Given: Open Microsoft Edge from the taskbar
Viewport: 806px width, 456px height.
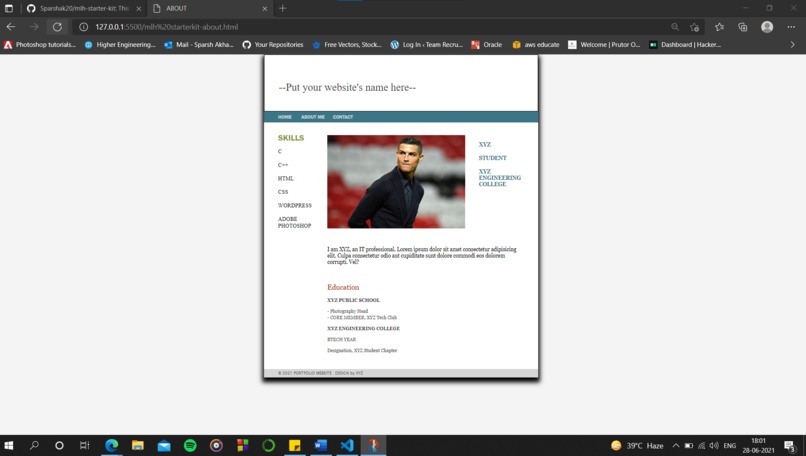Looking at the screenshot, I should coord(112,445).
